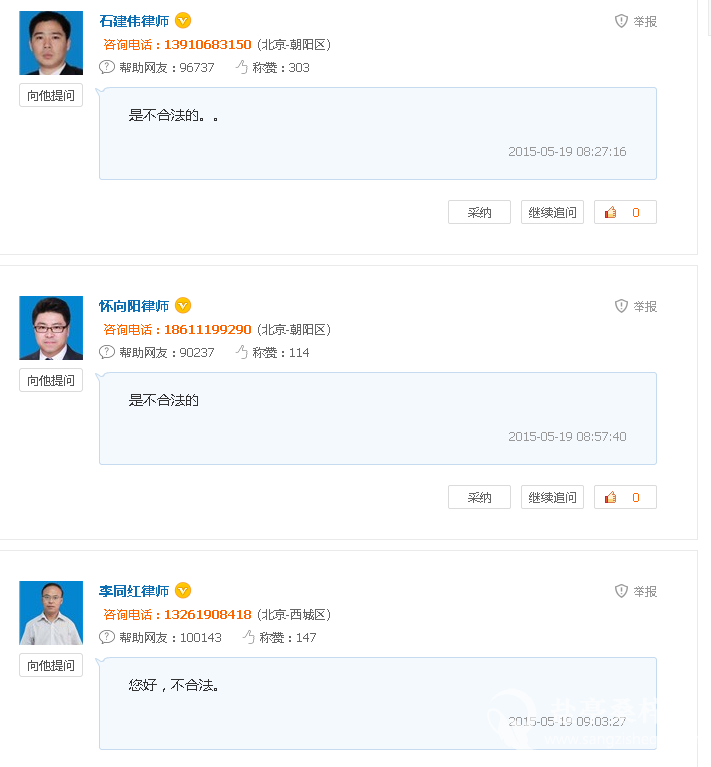Click the gold verified badge beside 李同红律师
The height and width of the screenshot is (767, 711).
[183, 590]
